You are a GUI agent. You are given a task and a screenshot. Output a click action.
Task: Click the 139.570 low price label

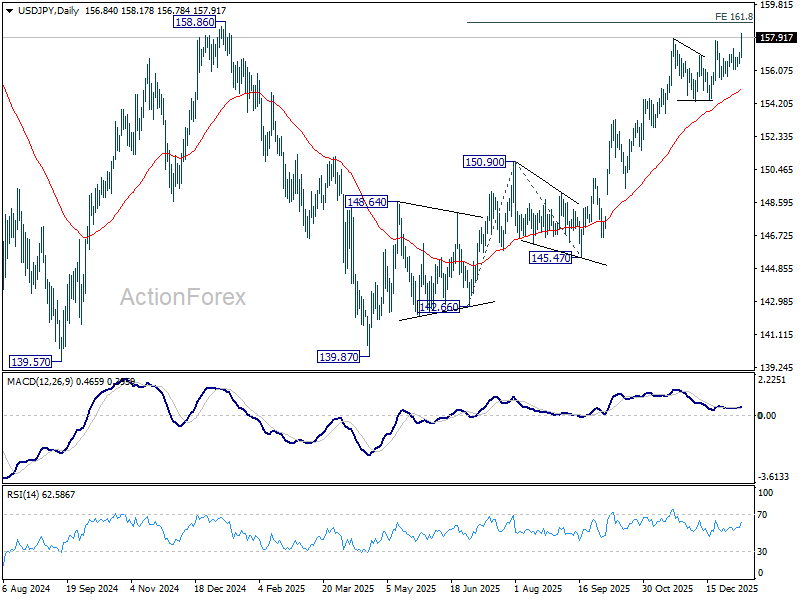tap(31, 362)
